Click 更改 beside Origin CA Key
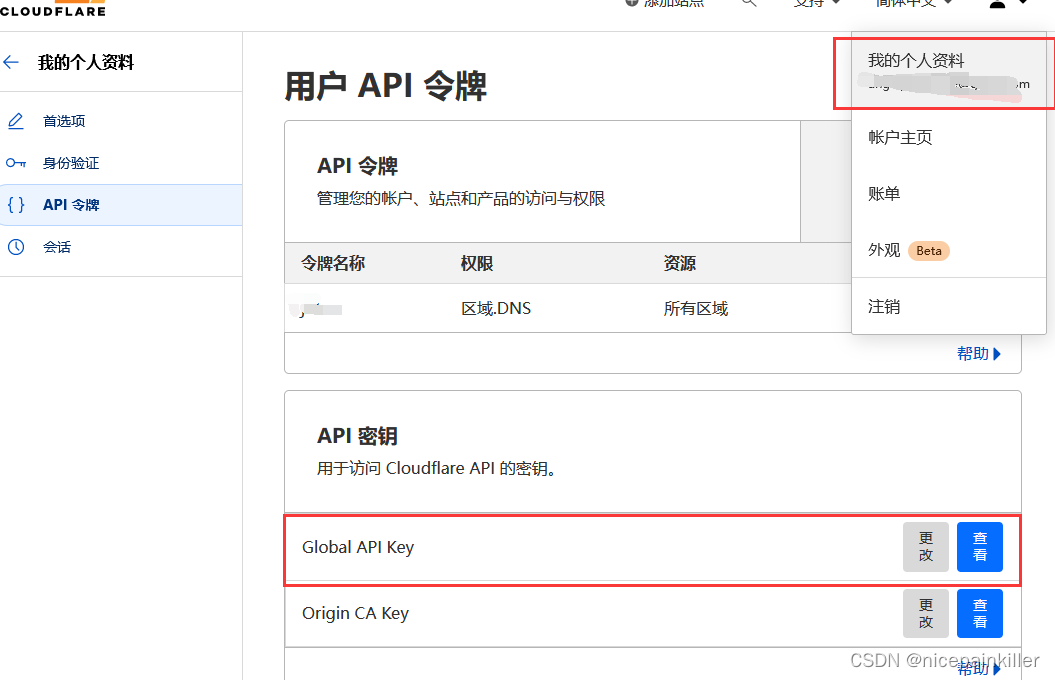This screenshot has height=680, width=1055. pyautogui.click(x=925, y=613)
